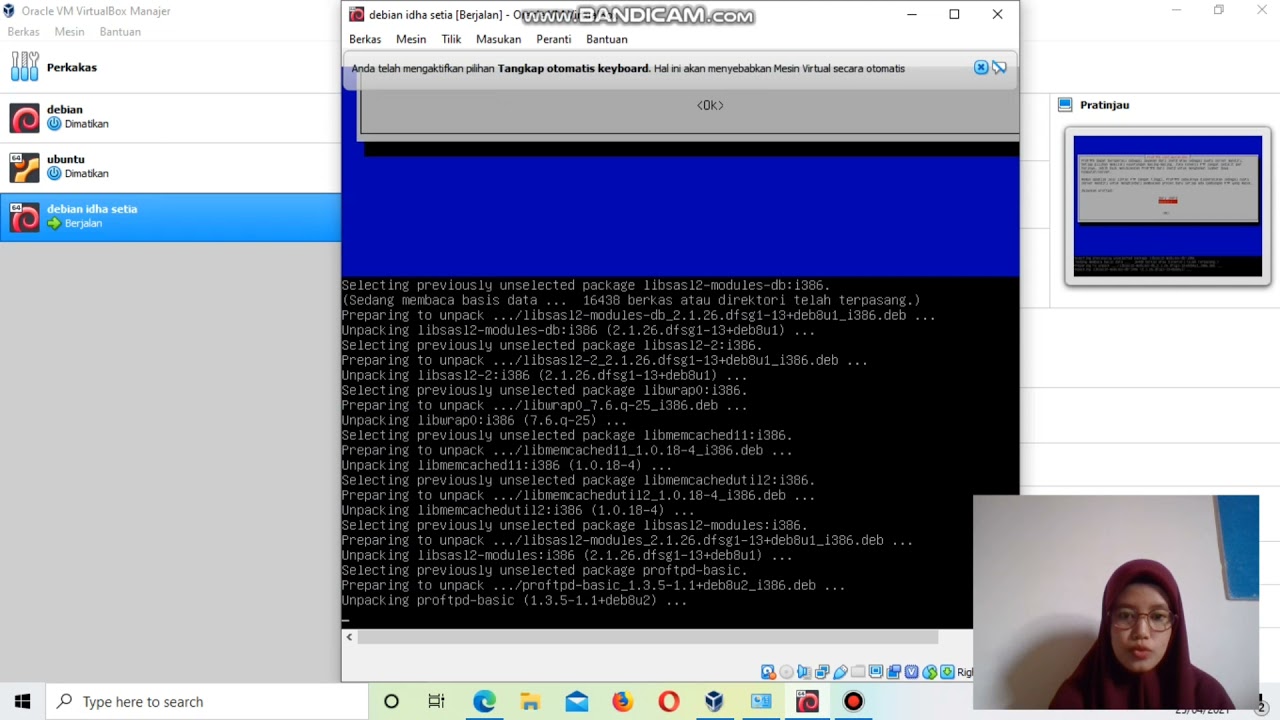The image size is (1280, 720).
Task: Click the don't-show-again icon on notification bar
Action: pyautogui.click(x=999, y=68)
